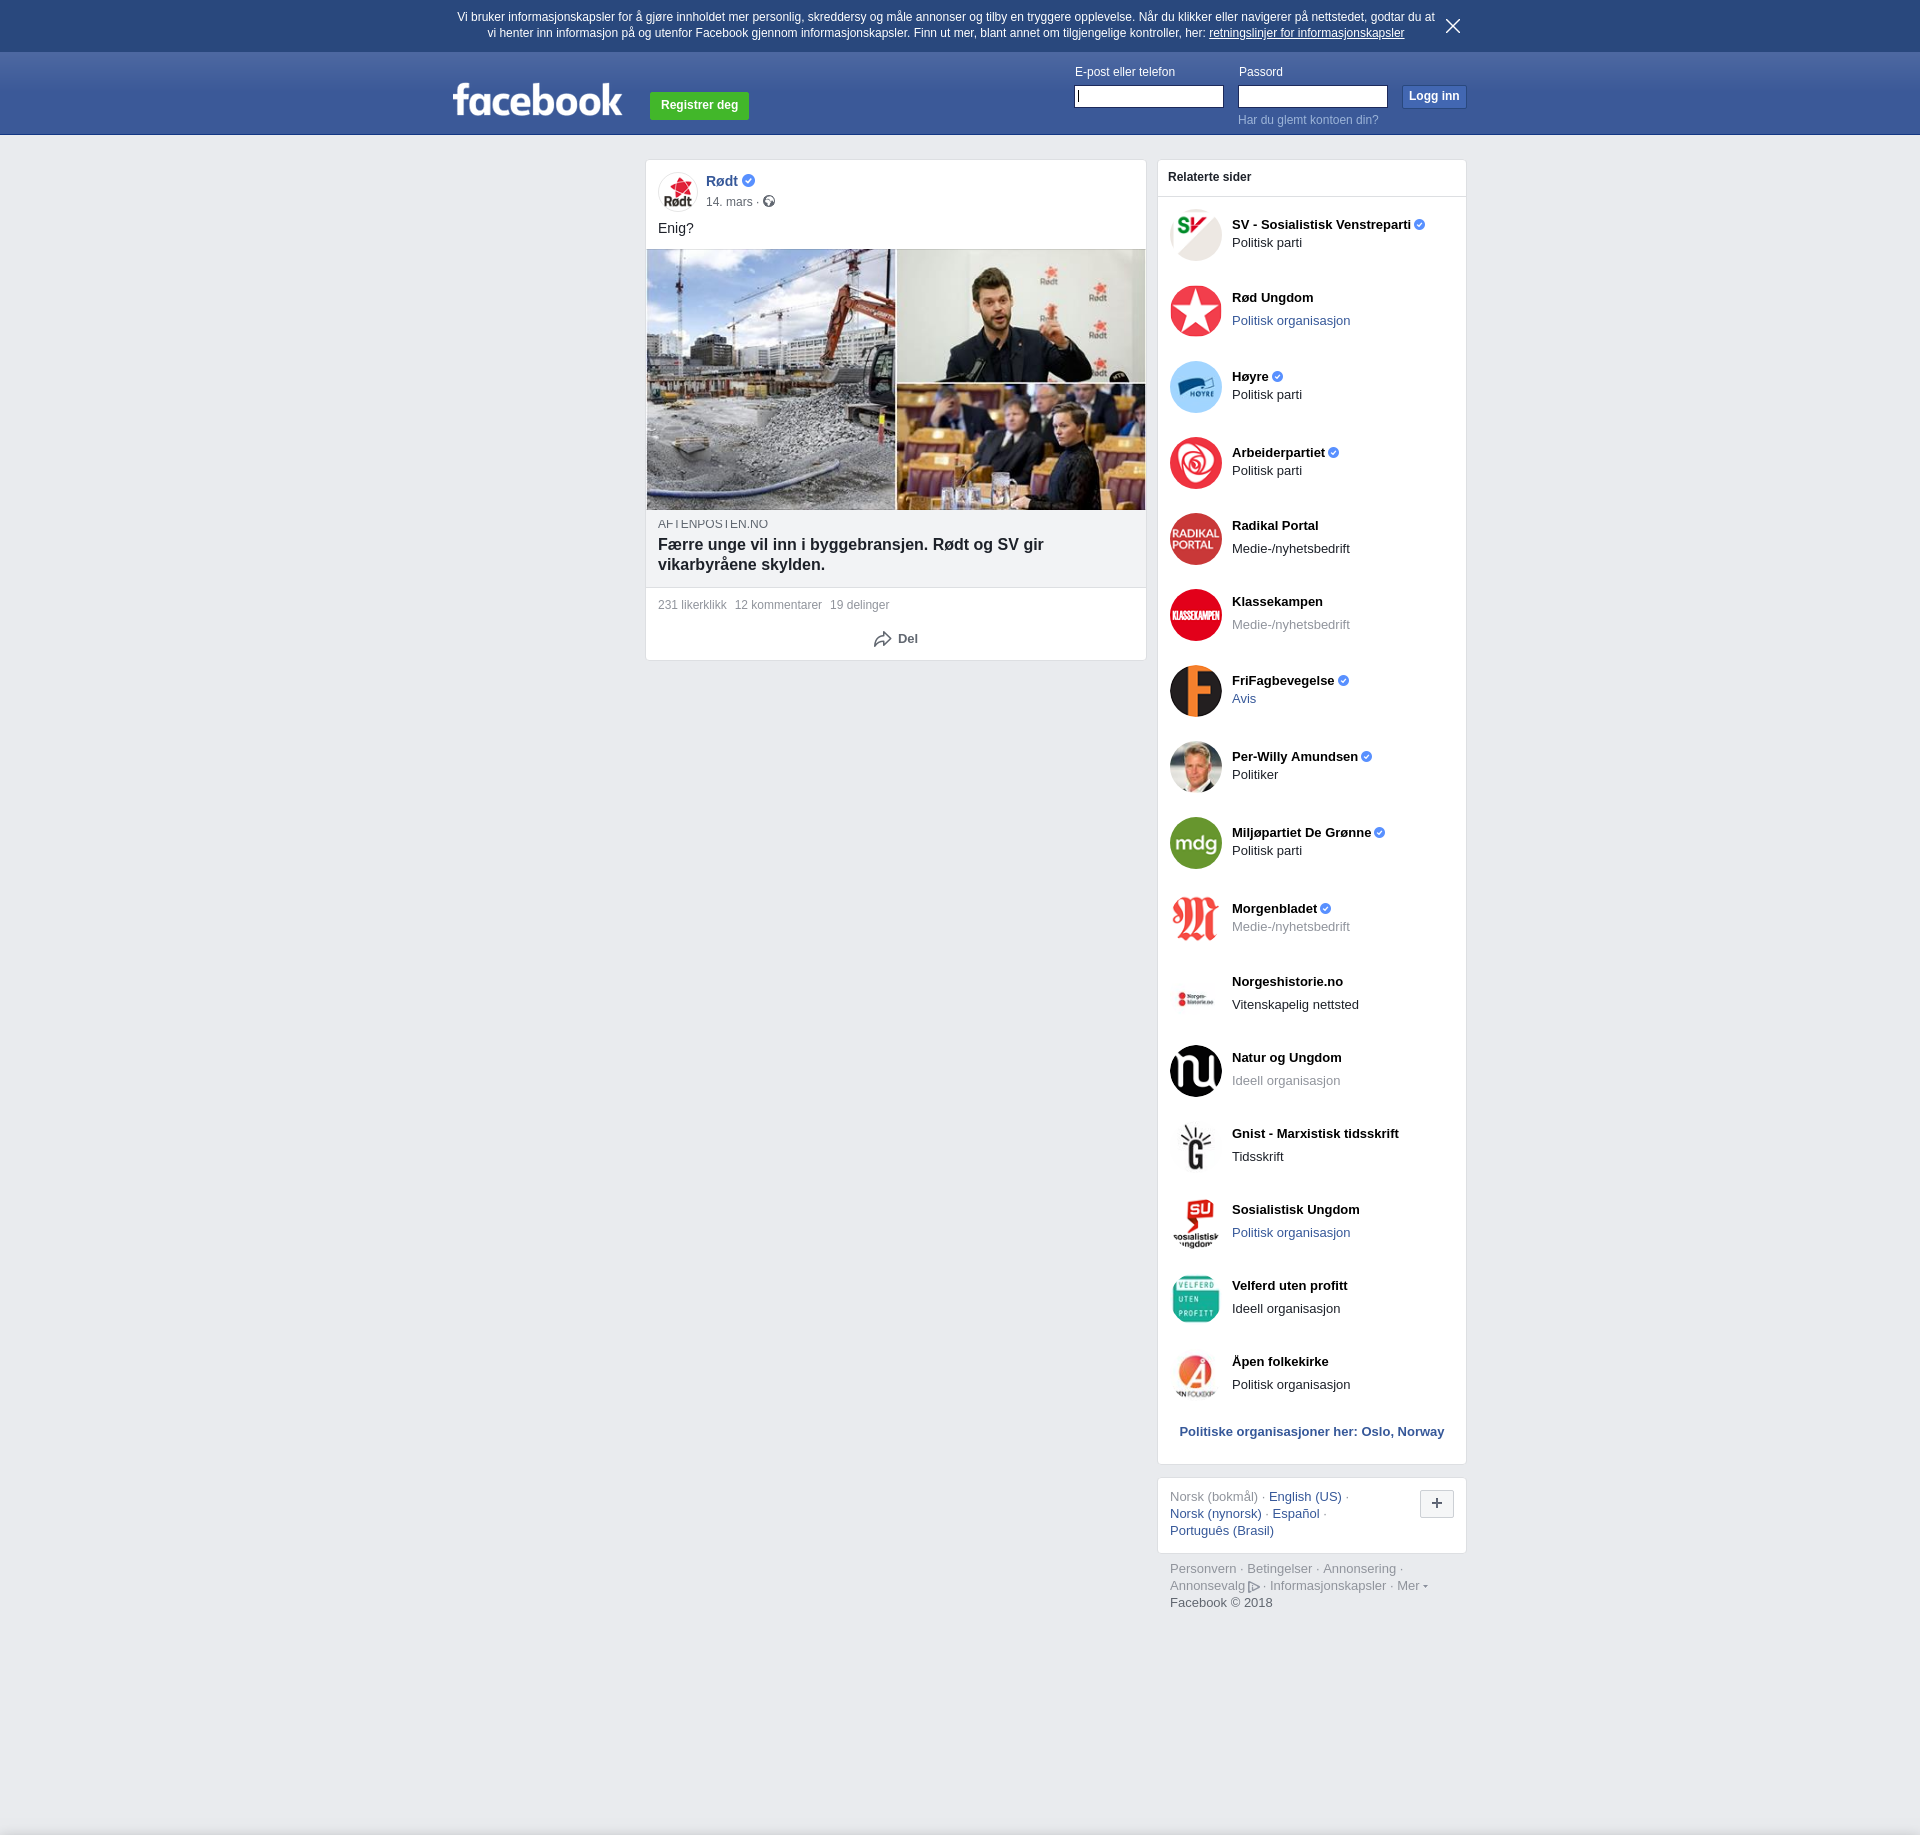Image resolution: width=1920 pixels, height=1835 pixels.
Task: Open Radikal Portal name link
Action: click(1275, 526)
